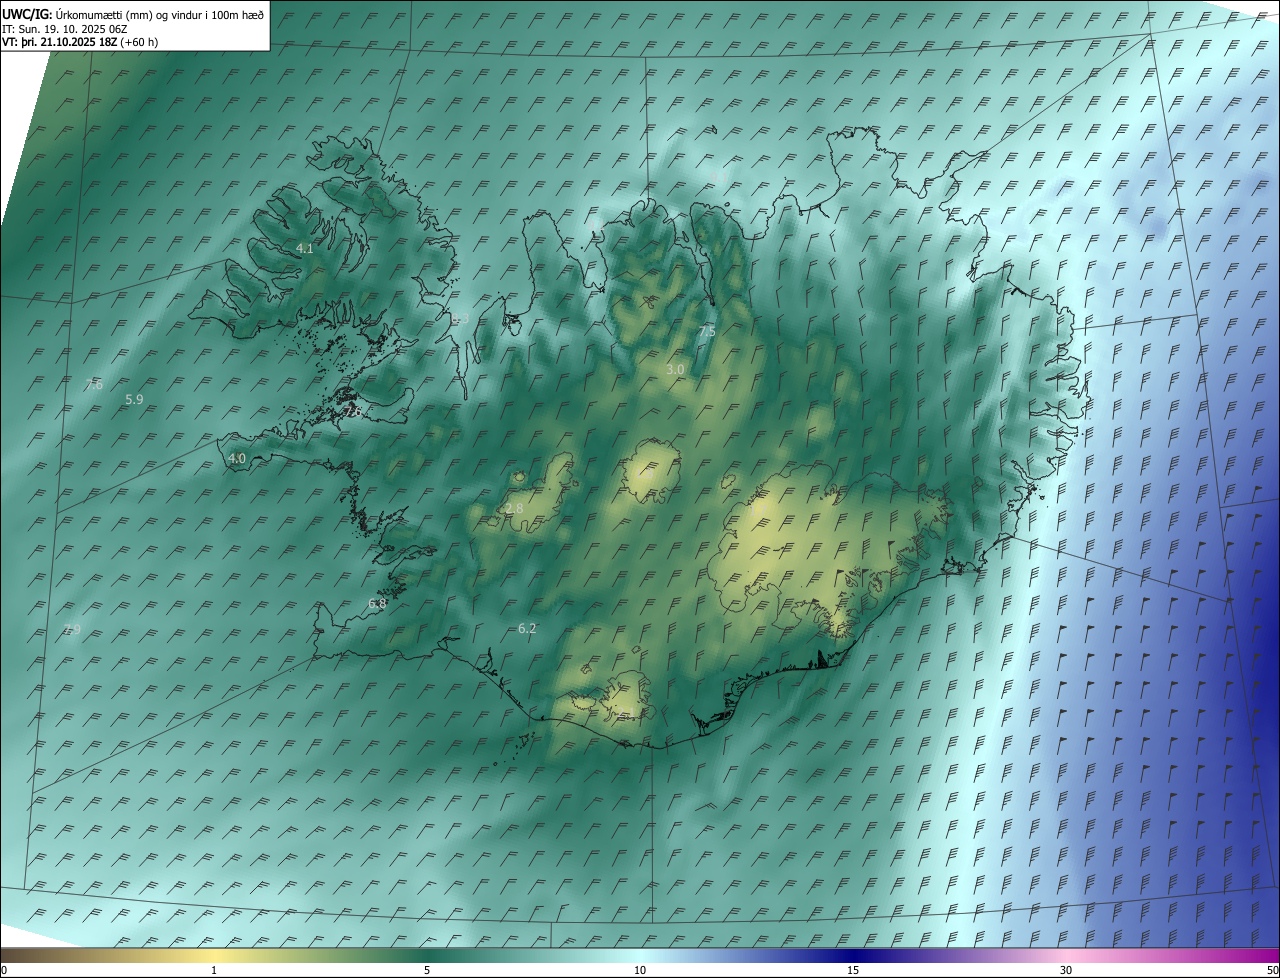Click the "6.8" value label on the map
Image resolution: width=1280 pixels, height=978 pixels.
coord(377,603)
